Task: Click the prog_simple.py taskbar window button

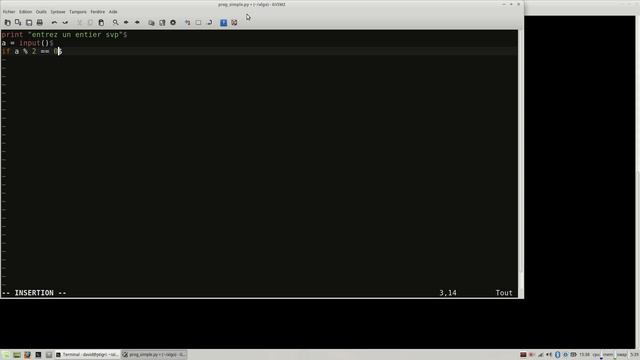Action: tap(154, 355)
